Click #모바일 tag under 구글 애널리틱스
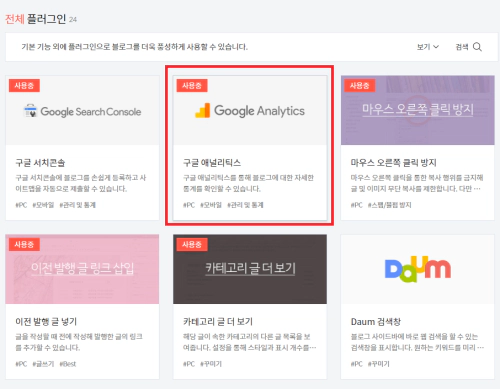This screenshot has height=389, width=500. (x=211, y=205)
